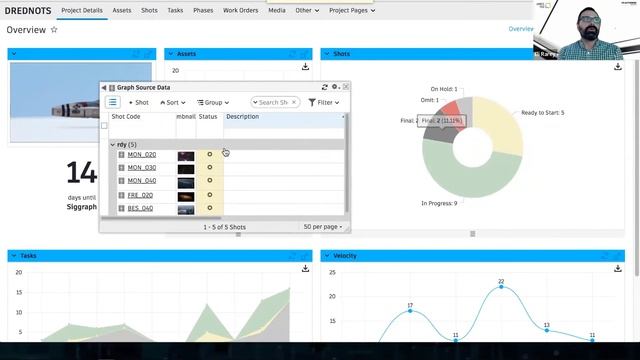The width and height of the screenshot is (640, 360).
Task: Click horizontal scrollbar in shots grid
Action: (161, 218)
